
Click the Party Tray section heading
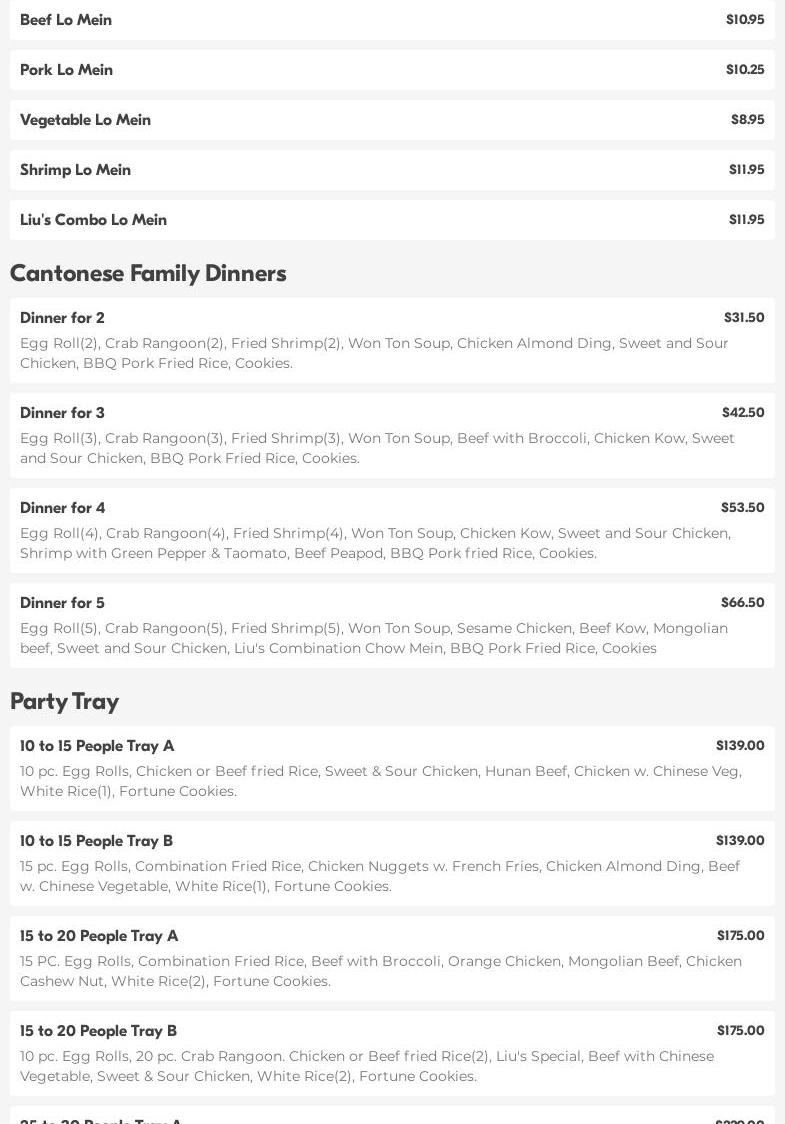64,701
